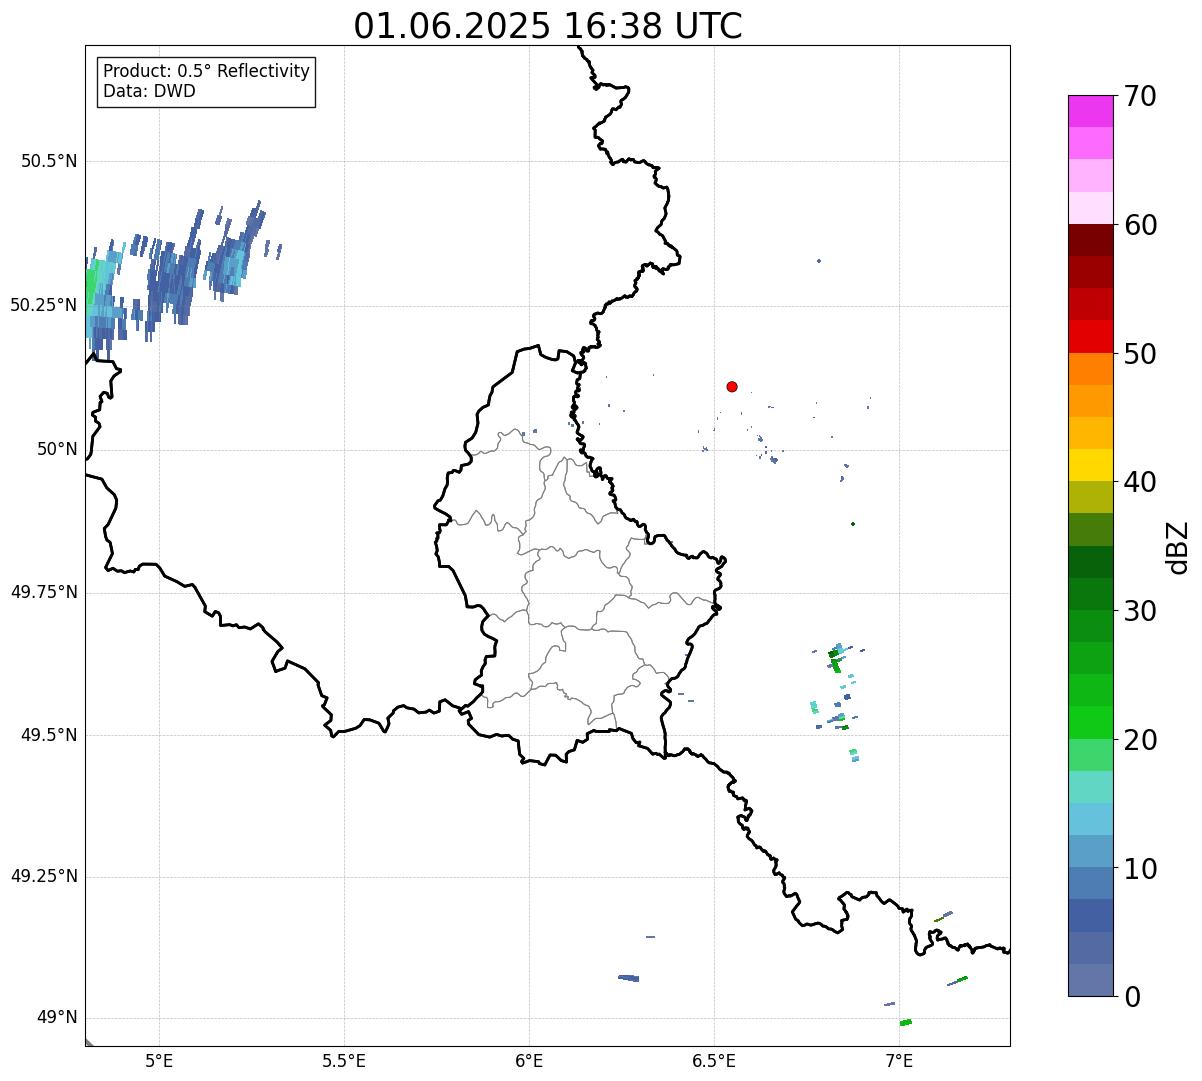This screenshot has width=1202, height=1081.
Task: Click the colorbar tick label 20
Action: click(x=1141, y=740)
